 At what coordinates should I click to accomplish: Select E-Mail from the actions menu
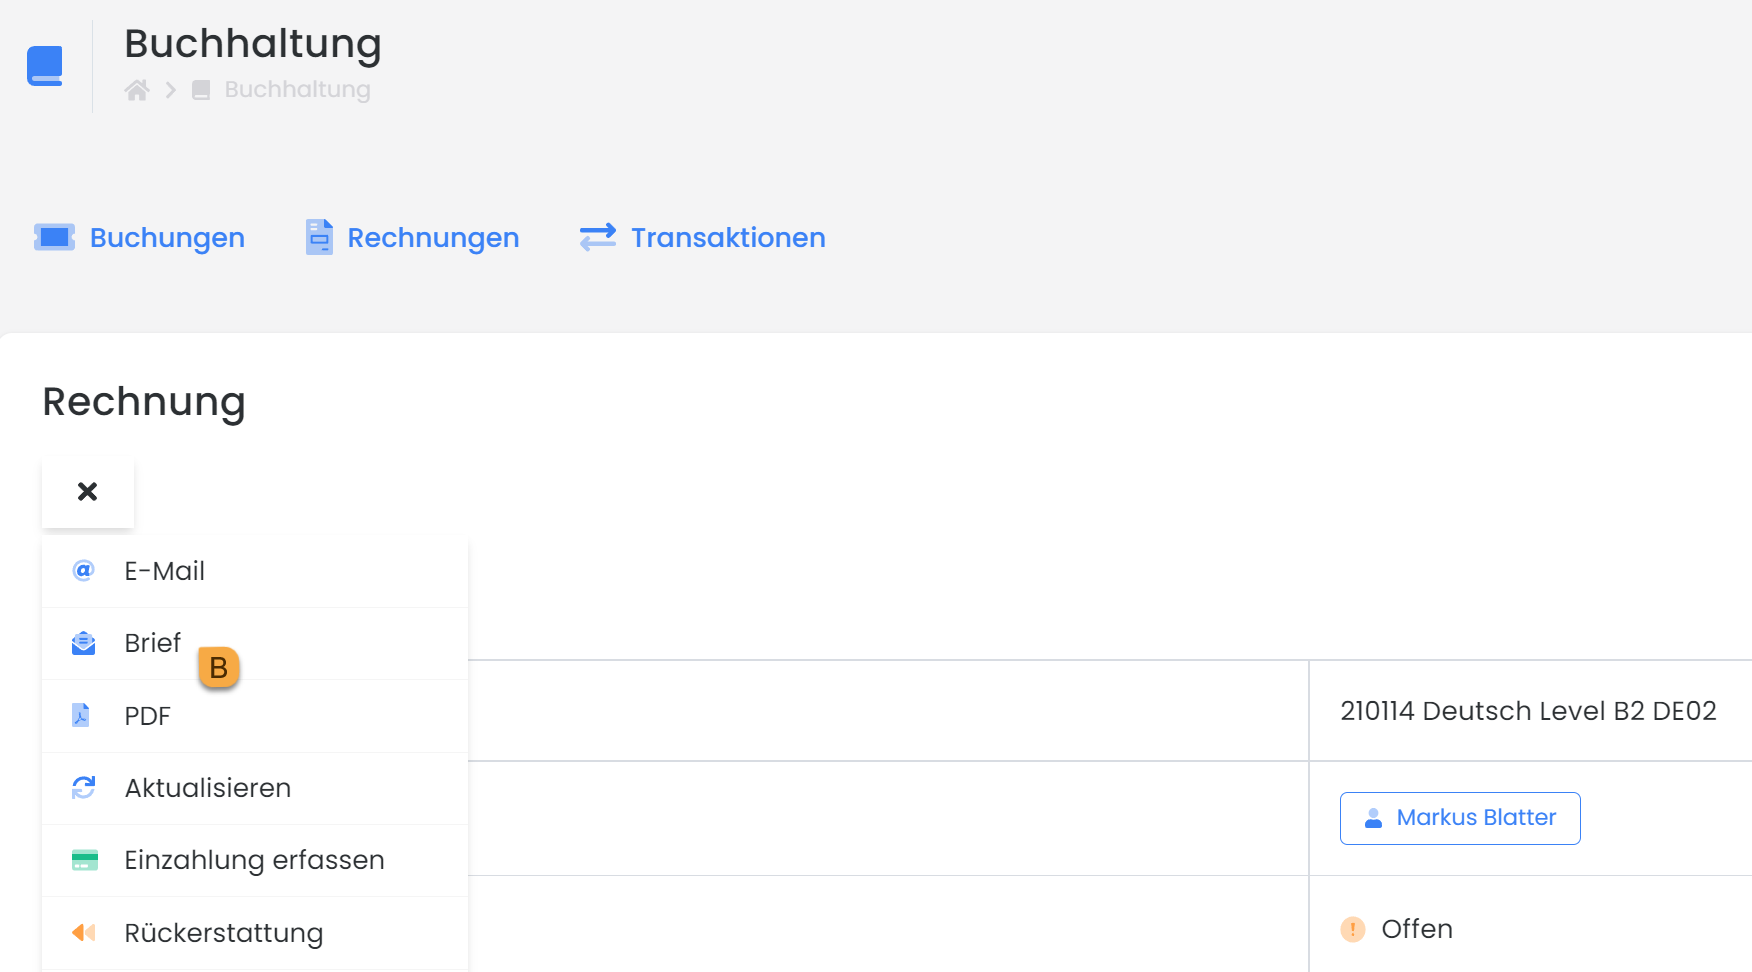165,571
